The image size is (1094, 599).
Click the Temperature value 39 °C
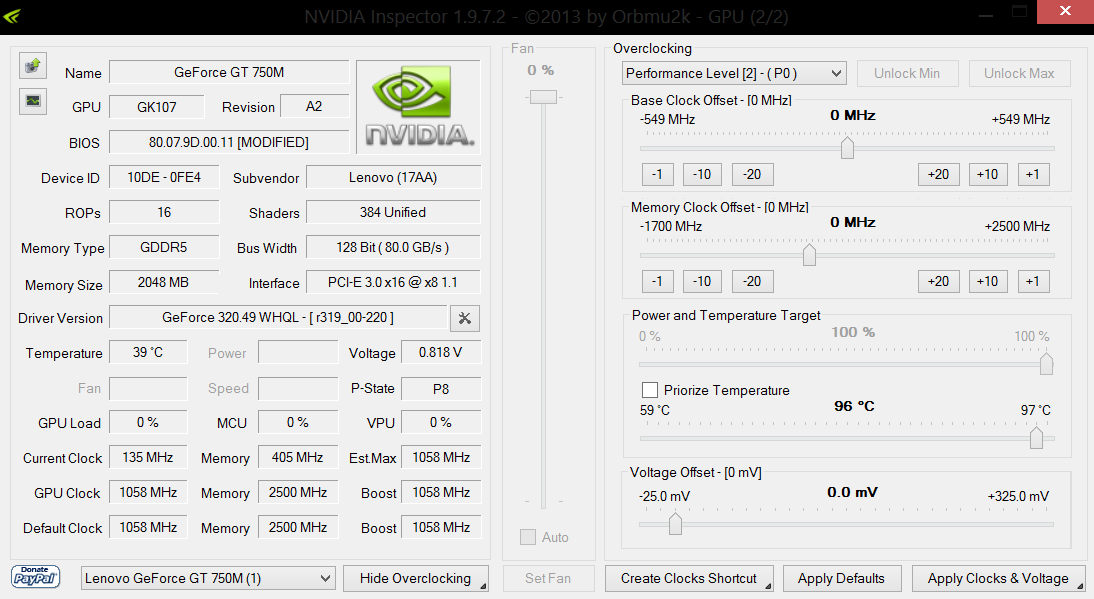pyautogui.click(x=148, y=352)
